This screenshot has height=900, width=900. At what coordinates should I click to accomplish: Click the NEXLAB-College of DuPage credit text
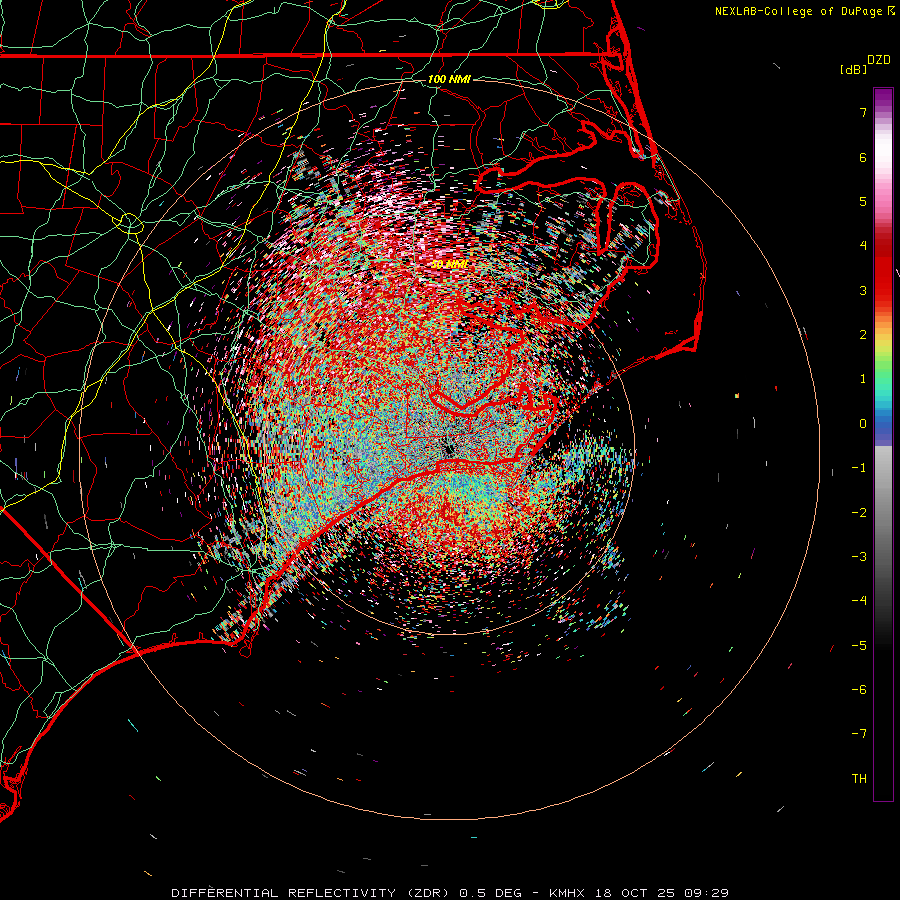coord(799,11)
